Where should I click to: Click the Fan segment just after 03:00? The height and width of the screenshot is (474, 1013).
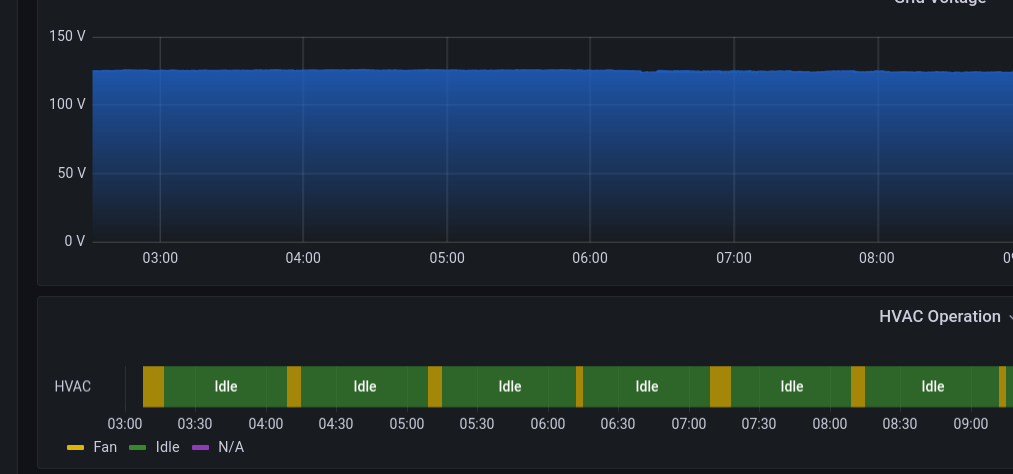click(x=153, y=387)
